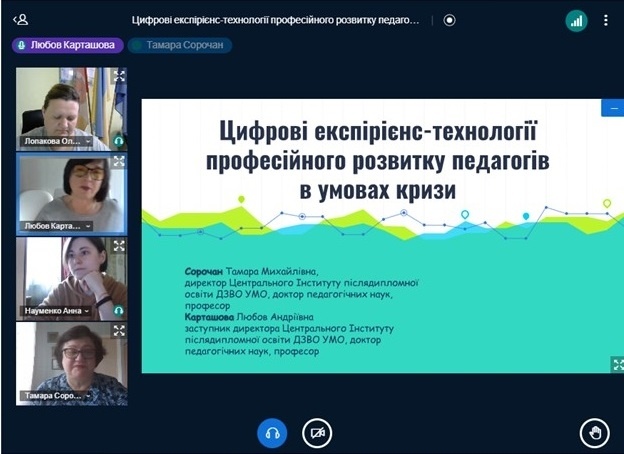Viewport: 624px width, 454px height.
Task: Expand Науменко Анна webcam name dropdown
Action: pos(88,311)
